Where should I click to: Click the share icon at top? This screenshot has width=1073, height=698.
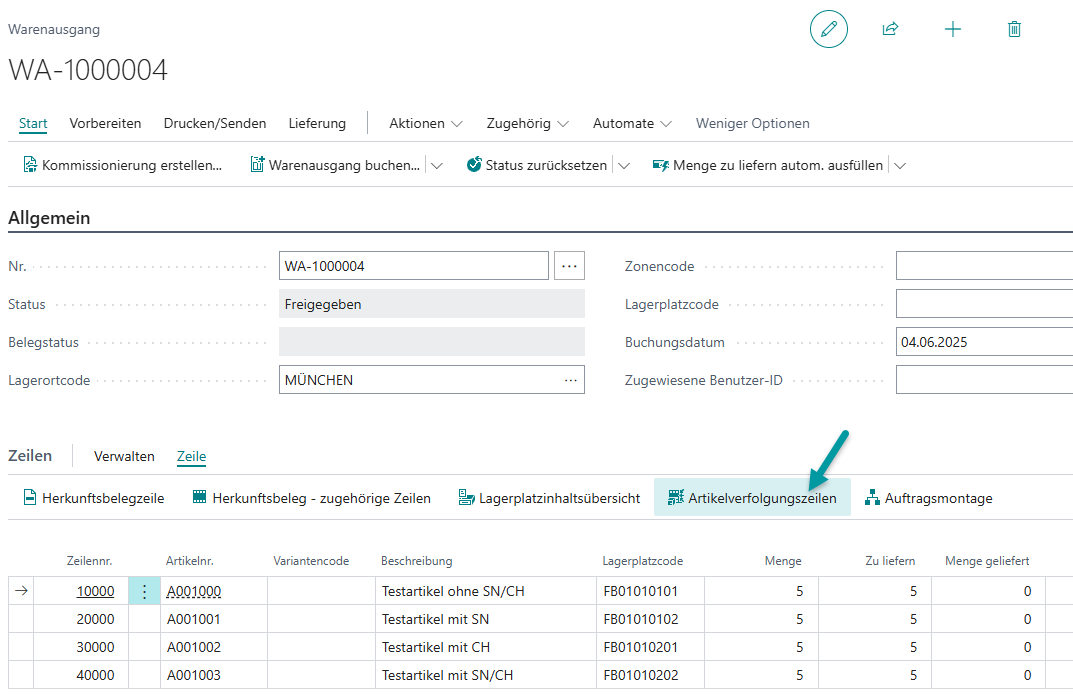pos(890,30)
